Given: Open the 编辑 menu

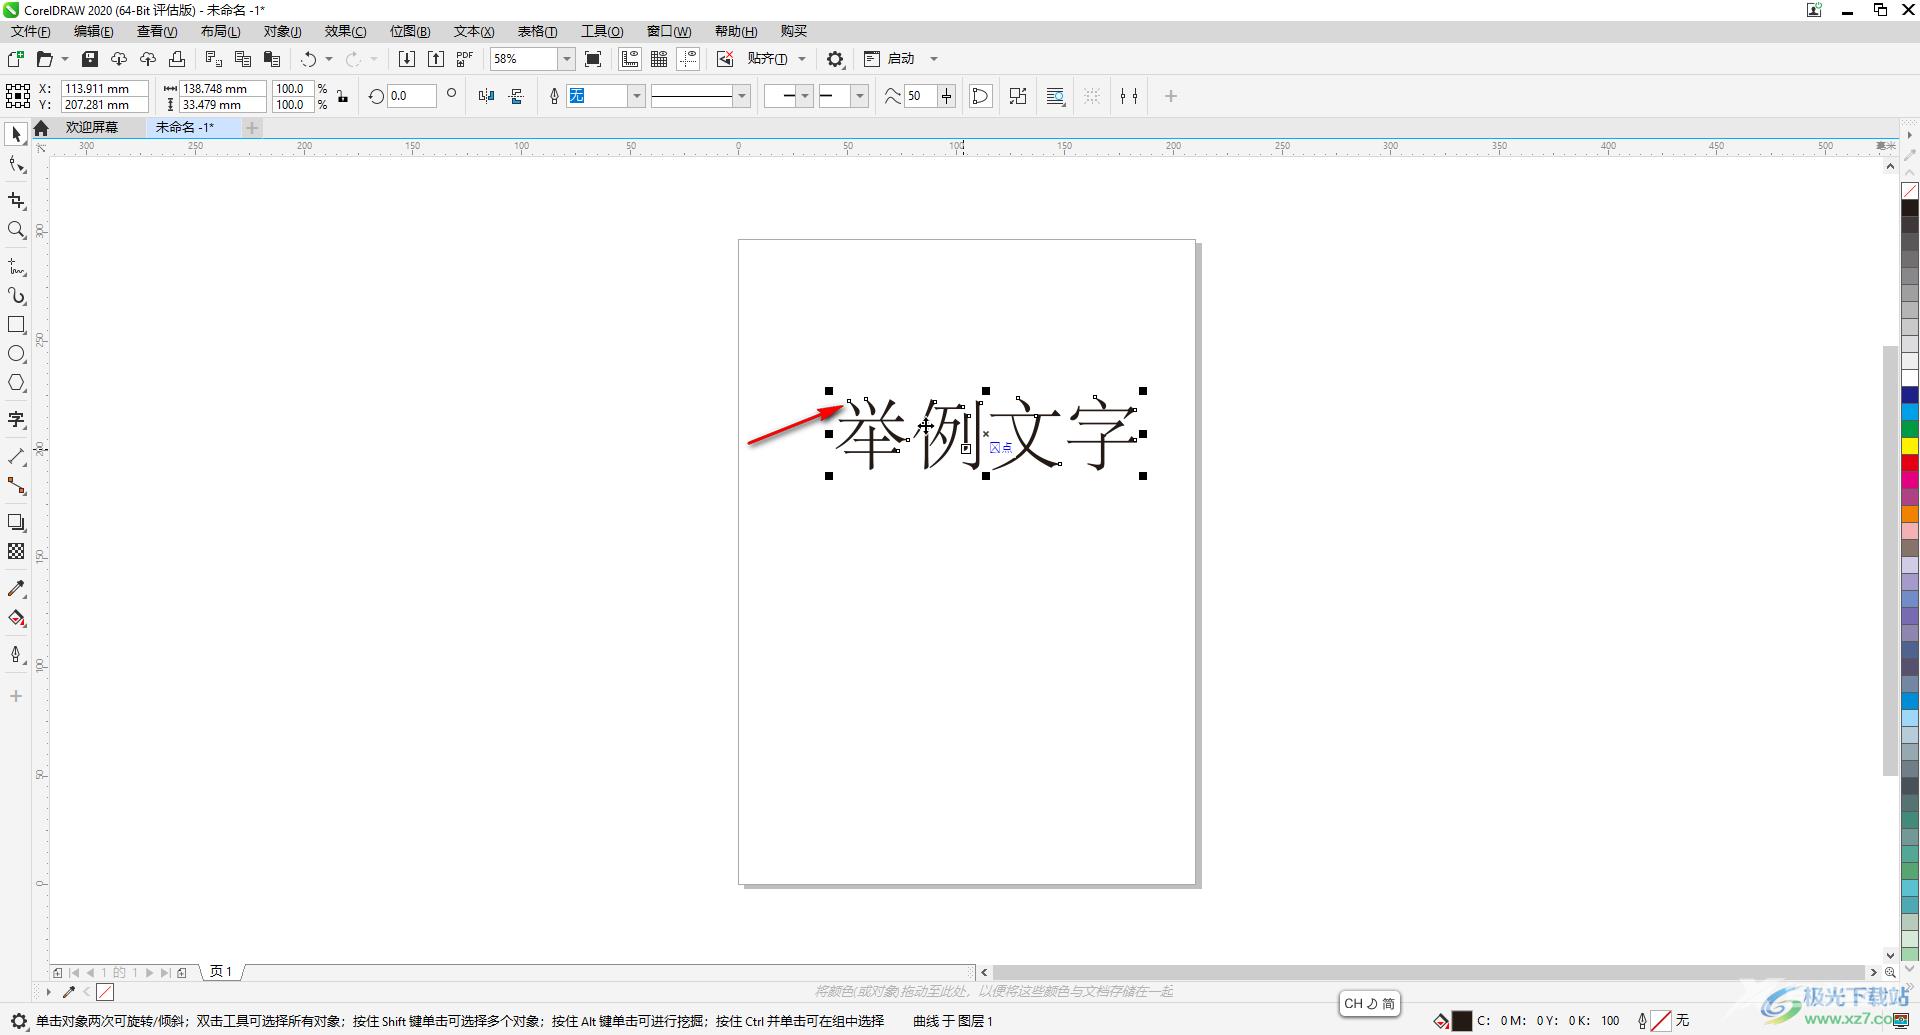Looking at the screenshot, I should coord(94,31).
